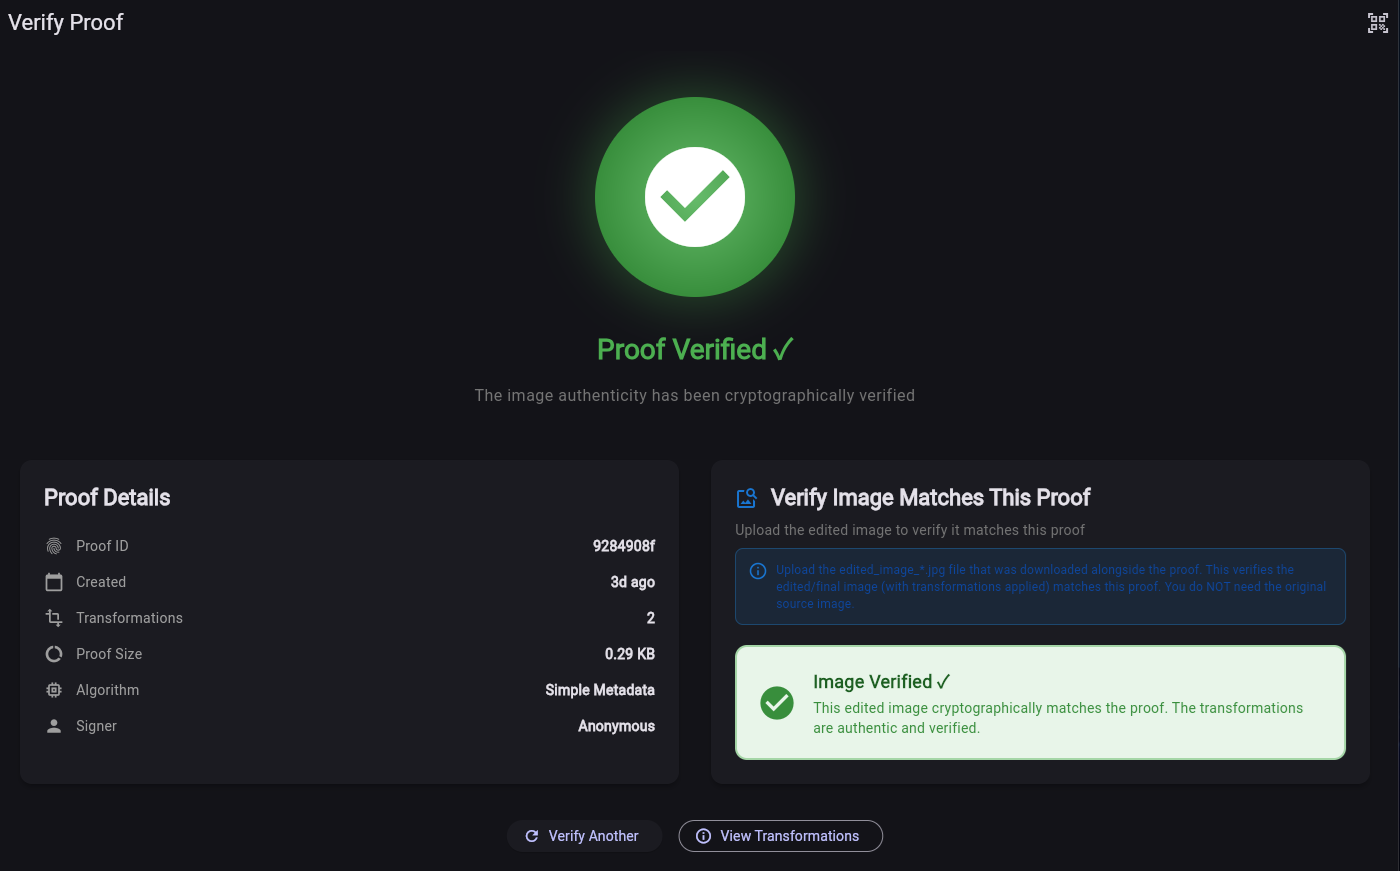
Task: Click the person icon next to Signer
Action: tap(53, 726)
